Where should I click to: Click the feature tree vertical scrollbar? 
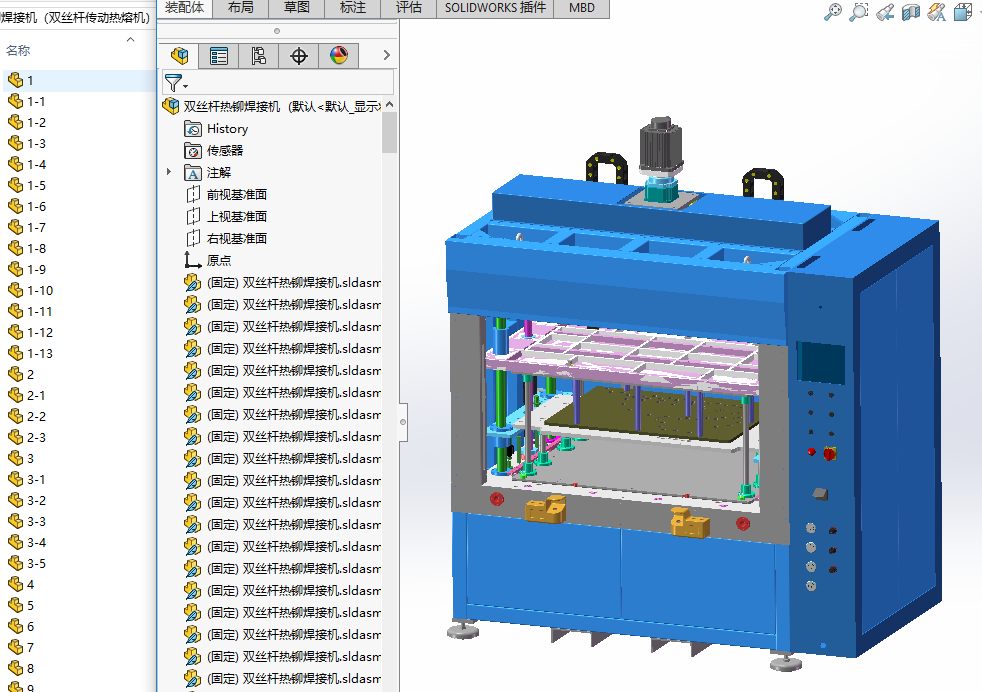pos(390,133)
